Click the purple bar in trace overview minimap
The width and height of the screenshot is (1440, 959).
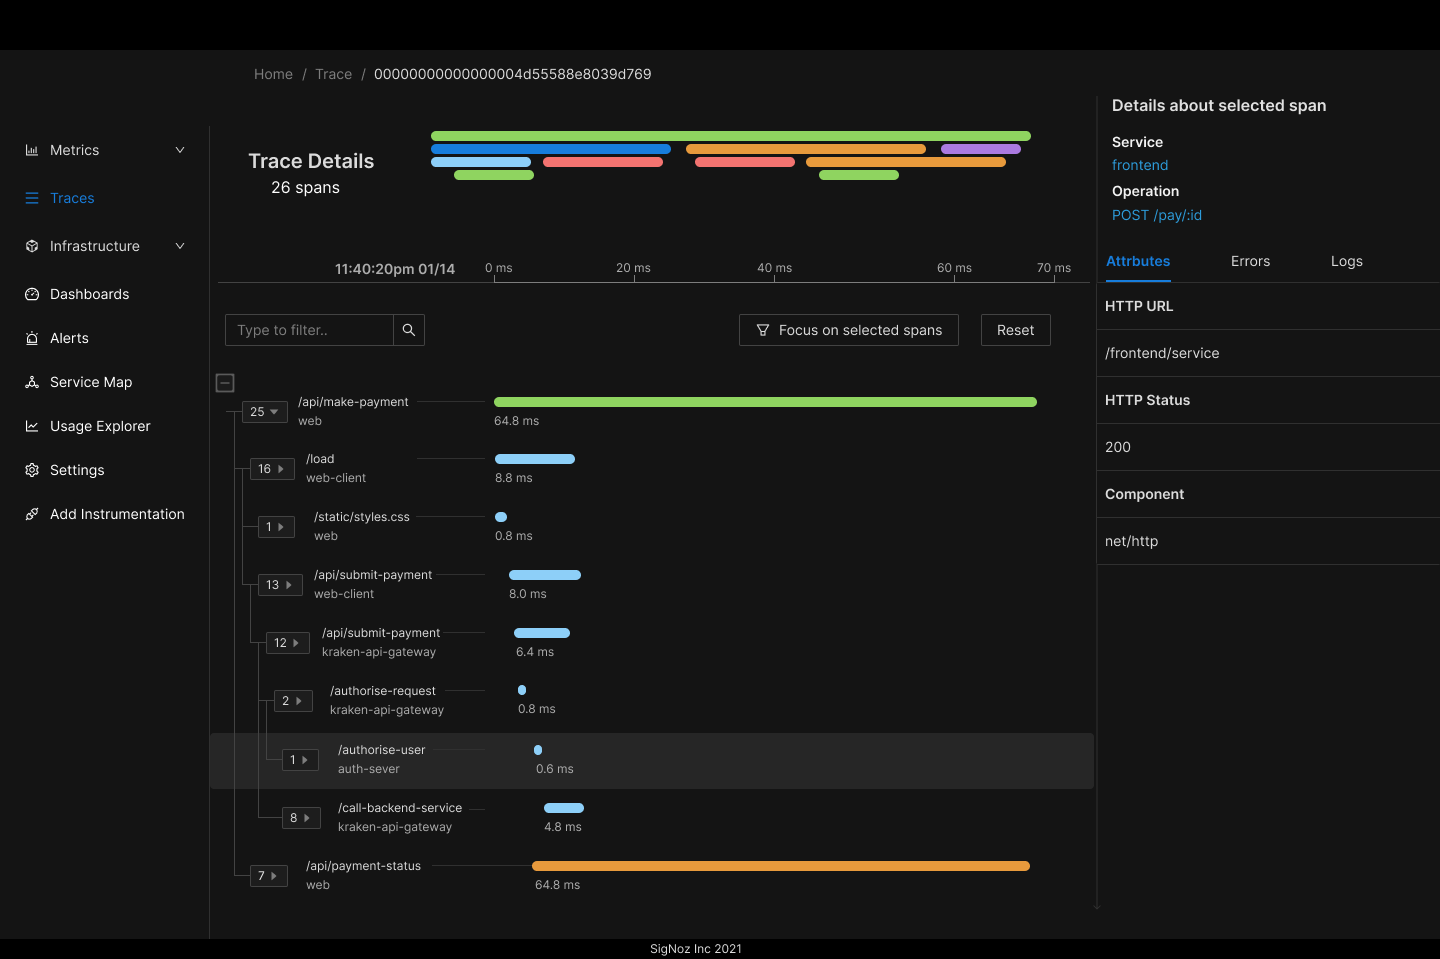click(981, 149)
